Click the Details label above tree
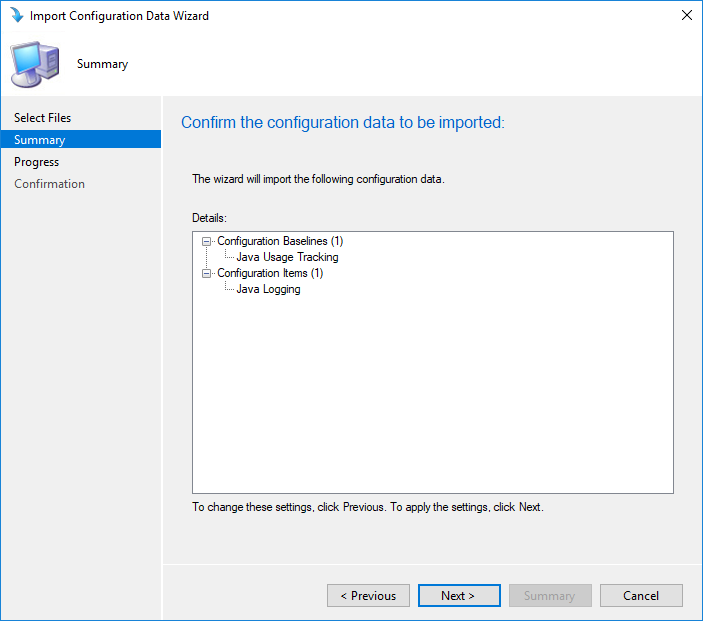The image size is (703, 621). tap(209, 218)
